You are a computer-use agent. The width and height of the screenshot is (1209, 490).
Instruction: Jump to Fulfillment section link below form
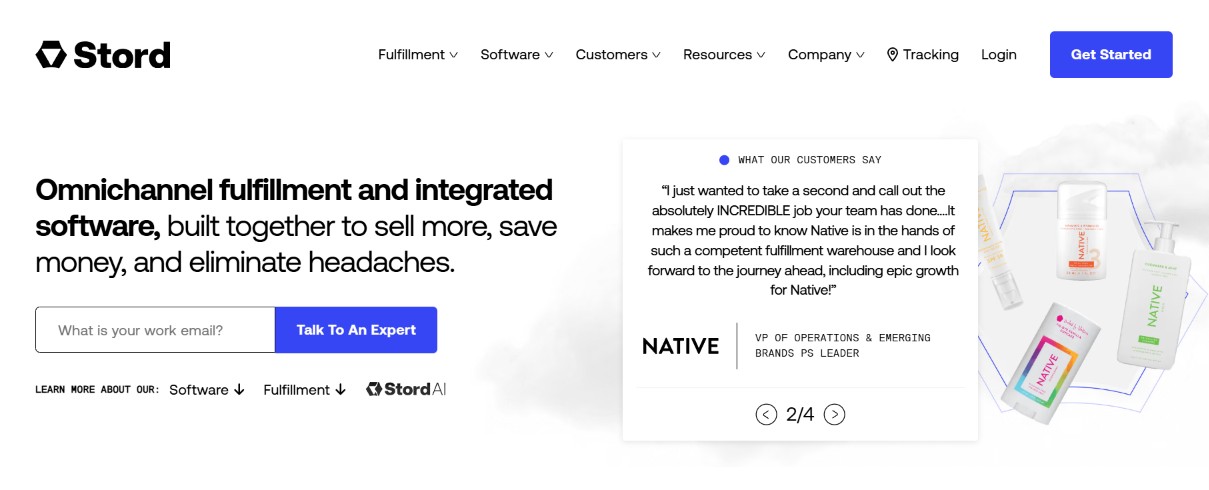pos(305,390)
